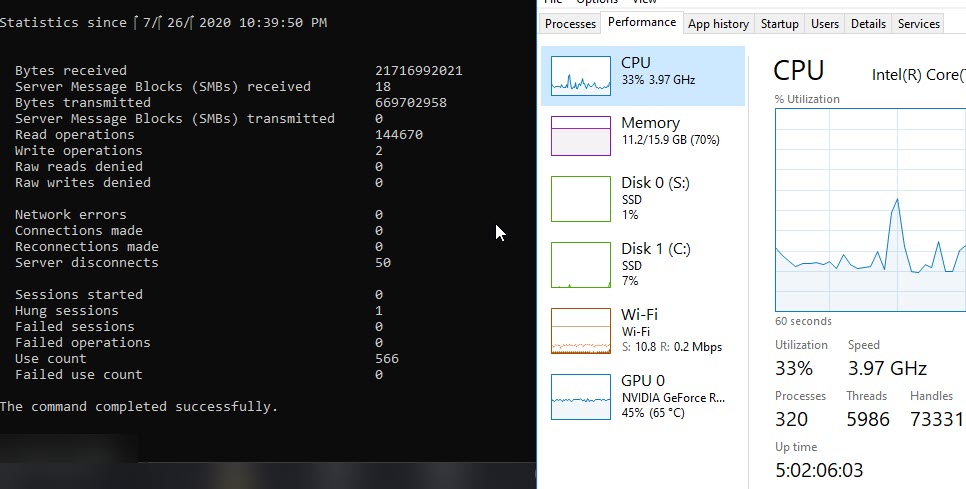Select the Startup tab

point(779,24)
